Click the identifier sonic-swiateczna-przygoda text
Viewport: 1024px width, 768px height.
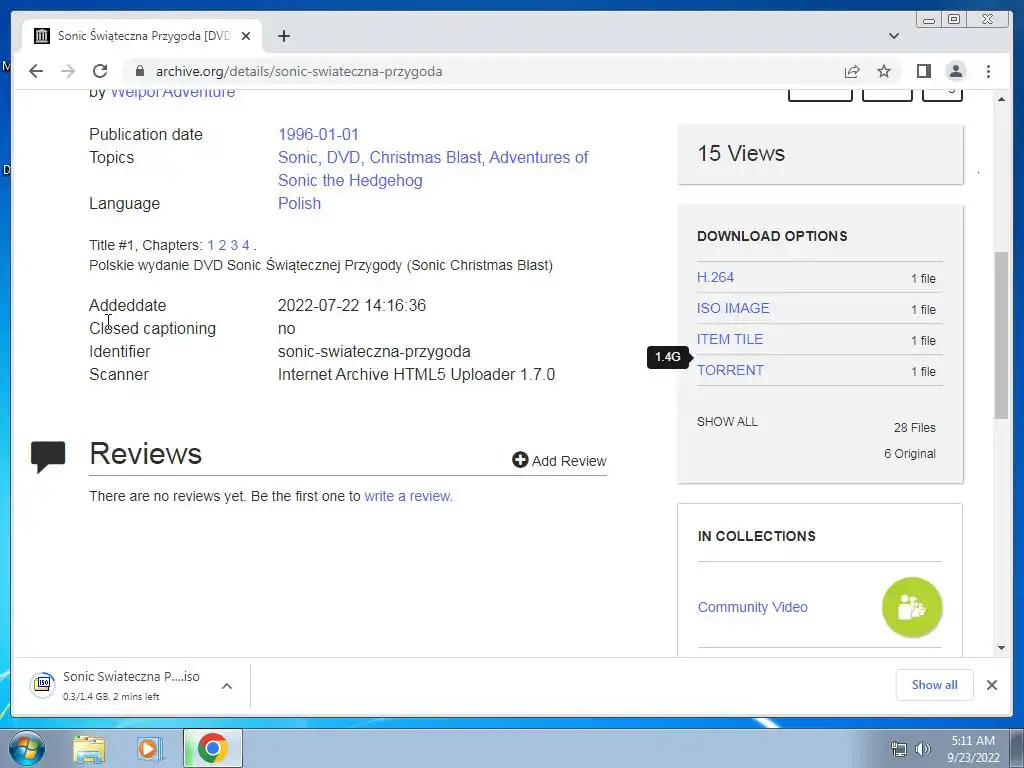374,351
